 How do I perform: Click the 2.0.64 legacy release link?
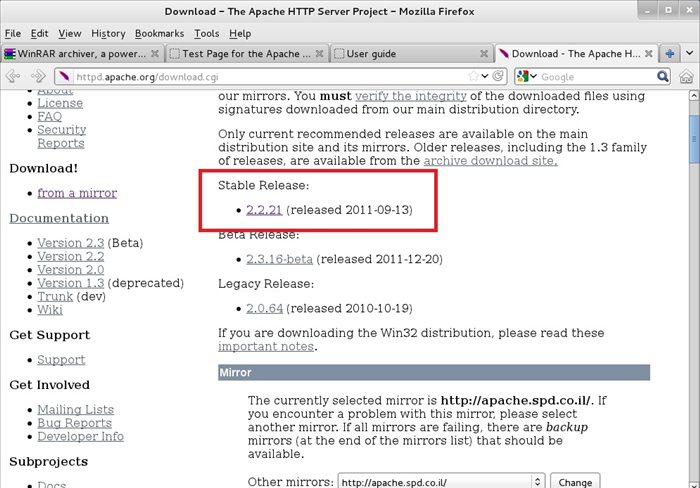point(264,309)
